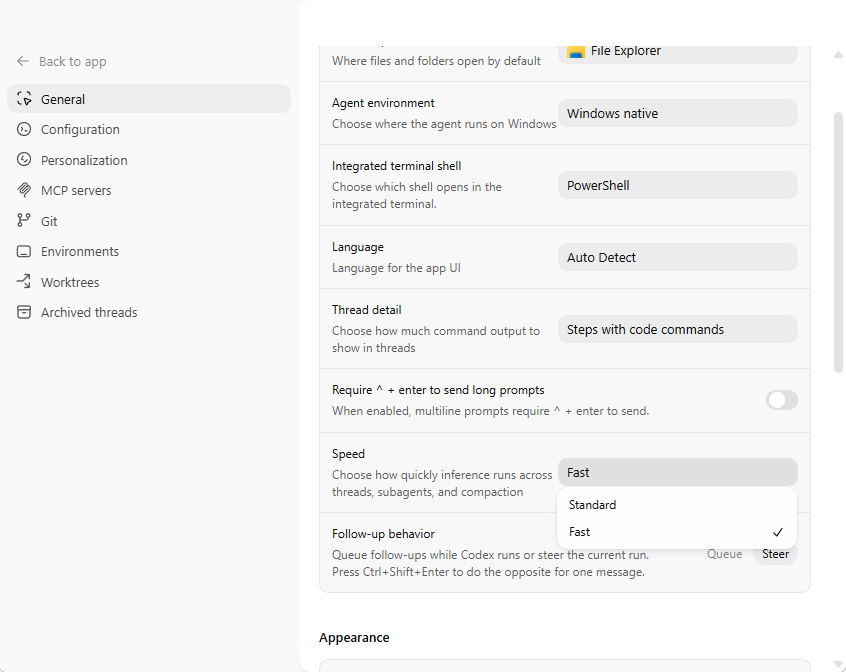Image resolution: width=846 pixels, height=672 pixels.
Task: Click the vertical scrollbar thumb
Action: pyautogui.click(x=838, y=242)
